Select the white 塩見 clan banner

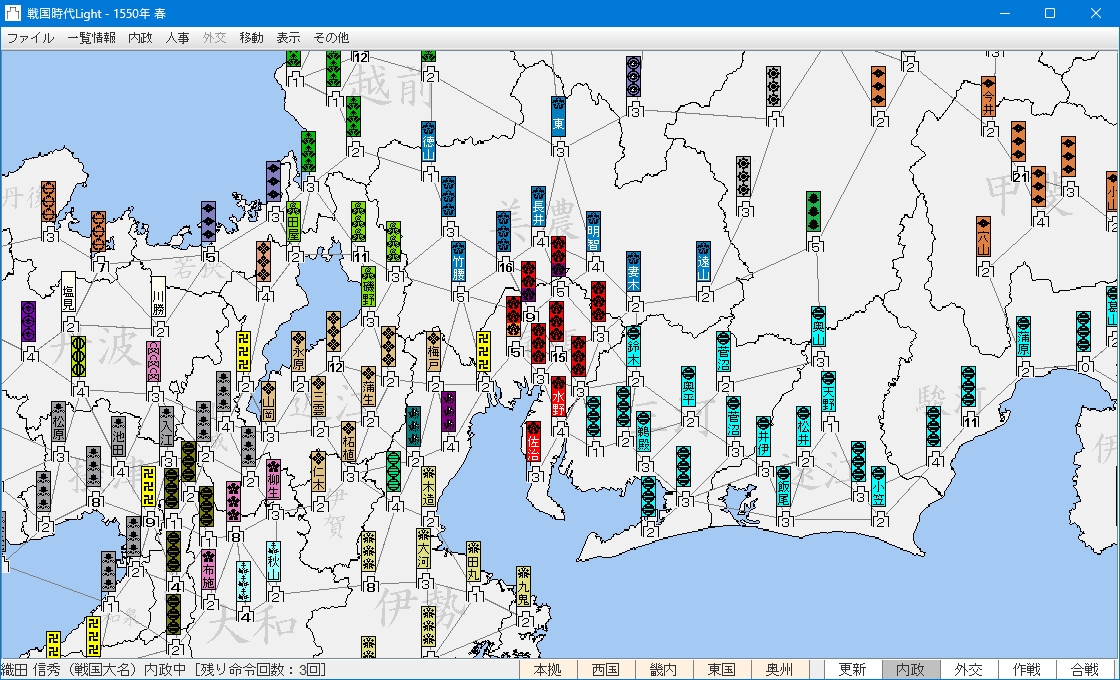(68, 291)
